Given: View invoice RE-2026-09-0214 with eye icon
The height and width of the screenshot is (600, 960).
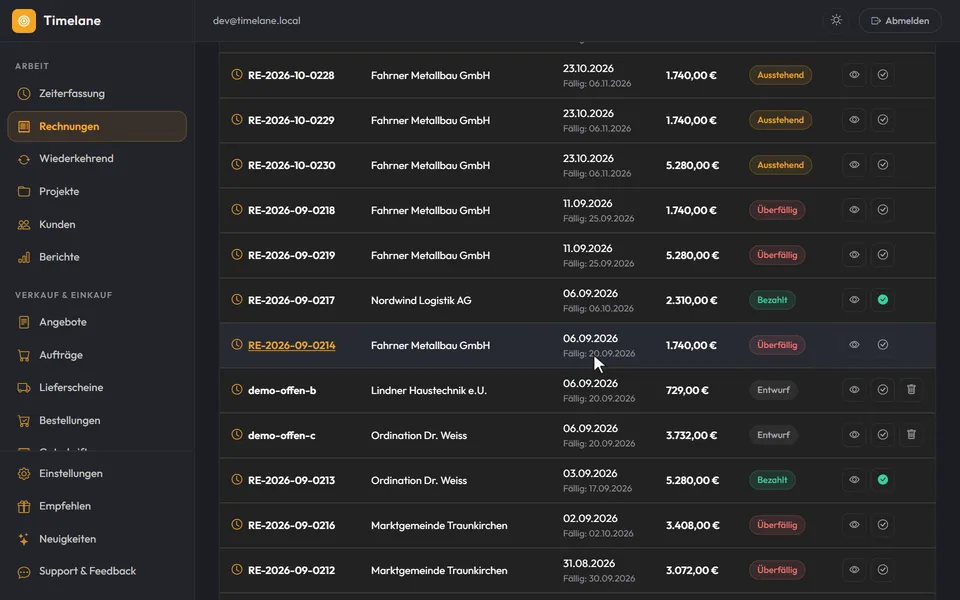Looking at the screenshot, I should point(854,345).
